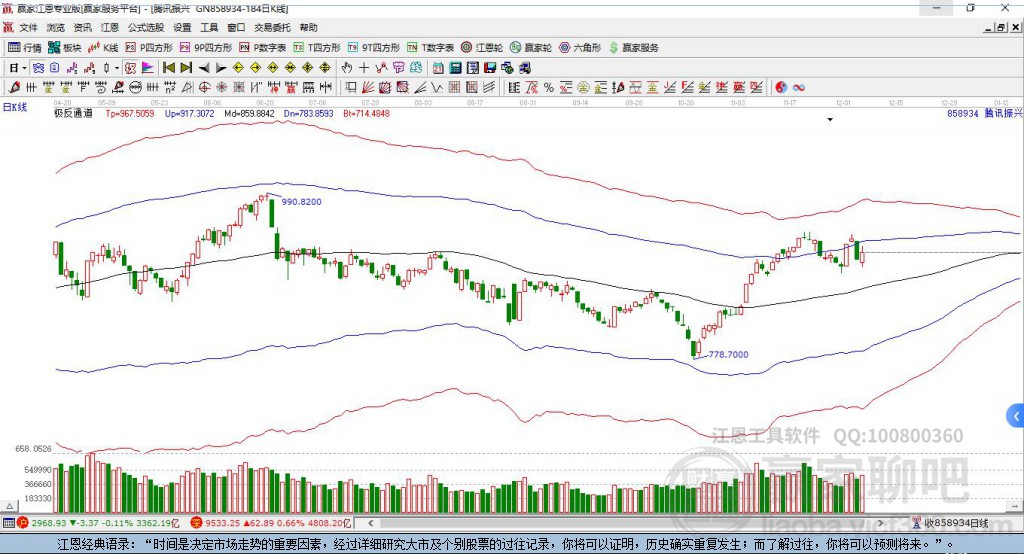The image size is (1024, 554).
Task: Jump to the first bar icon
Action: pyautogui.click(x=168, y=68)
